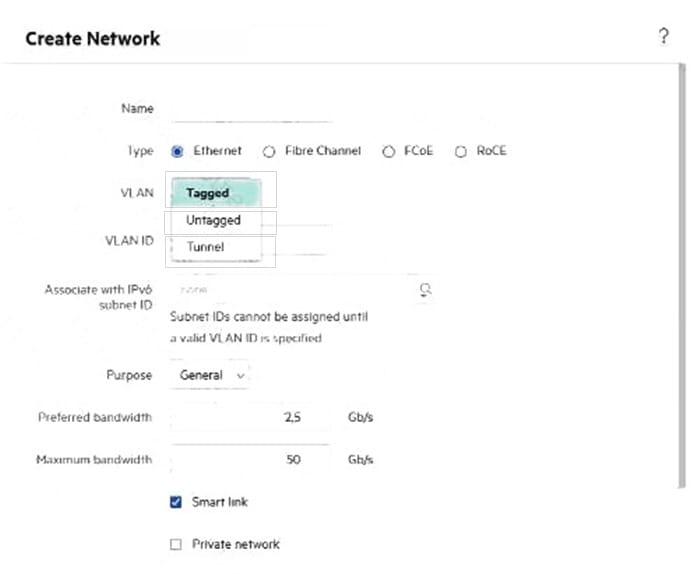Select Untagged from the VLAN list

pos(214,220)
